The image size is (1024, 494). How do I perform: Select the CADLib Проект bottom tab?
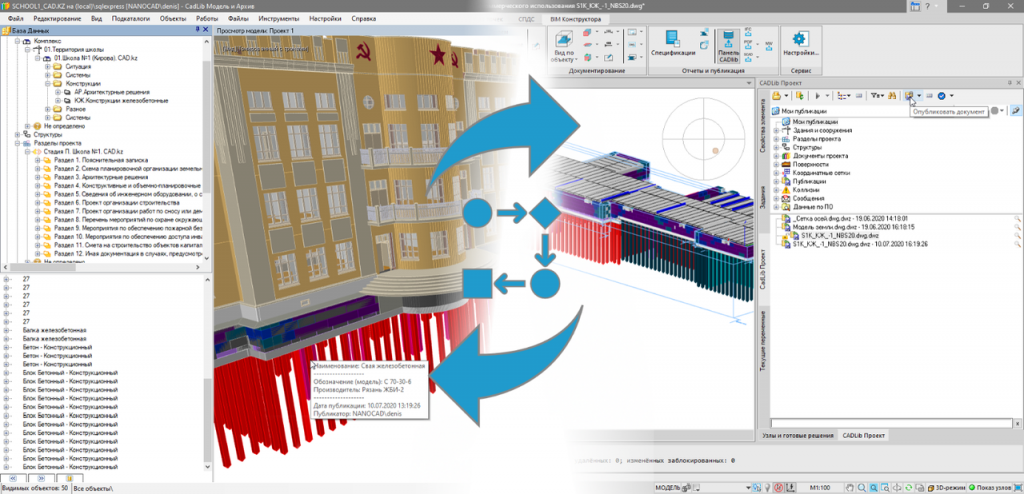click(863, 435)
